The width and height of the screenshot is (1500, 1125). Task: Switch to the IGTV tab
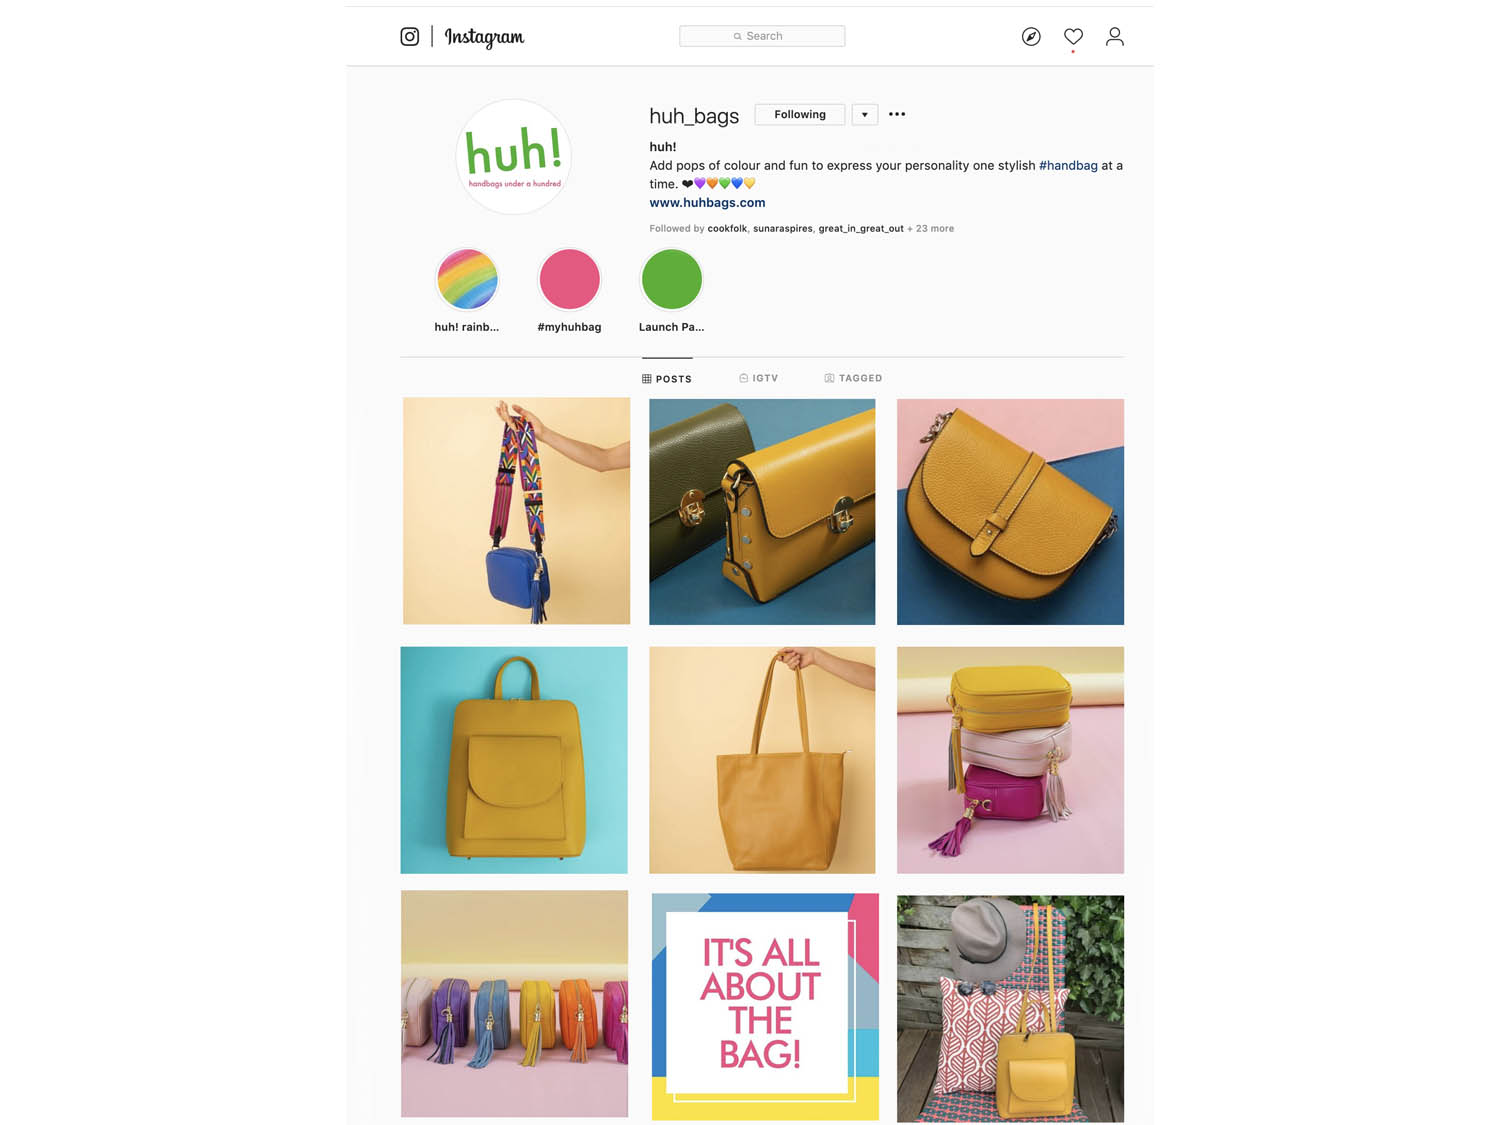point(758,378)
